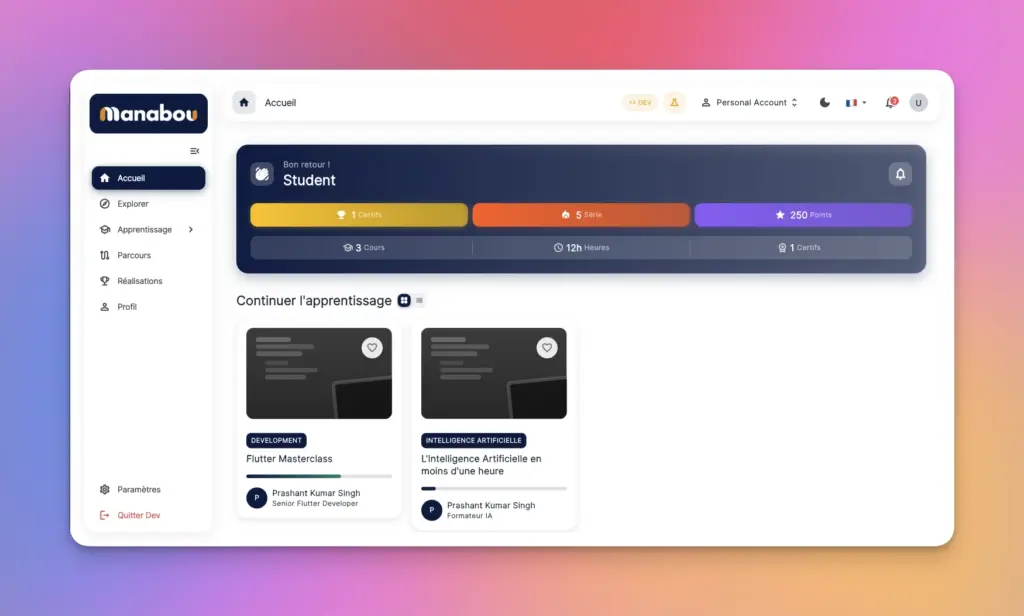Switch to grid view for courses
The width and height of the screenshot is (1024, 616).
[404, 300]
